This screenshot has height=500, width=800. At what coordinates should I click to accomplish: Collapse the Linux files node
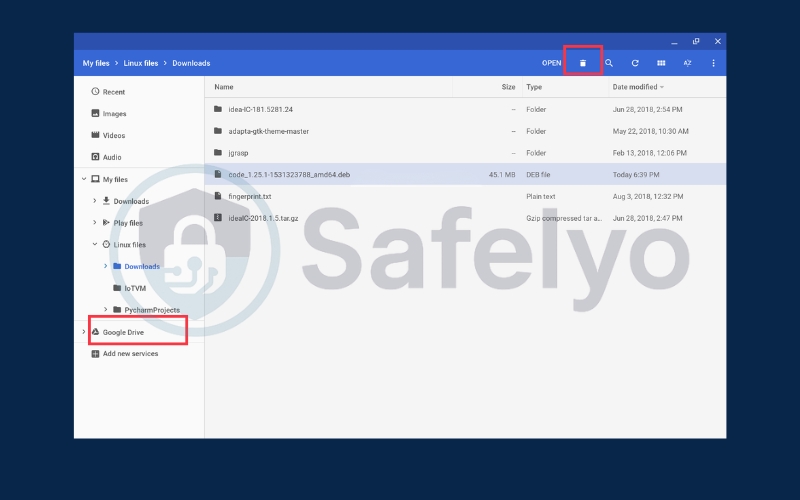[x=94, y=244]
